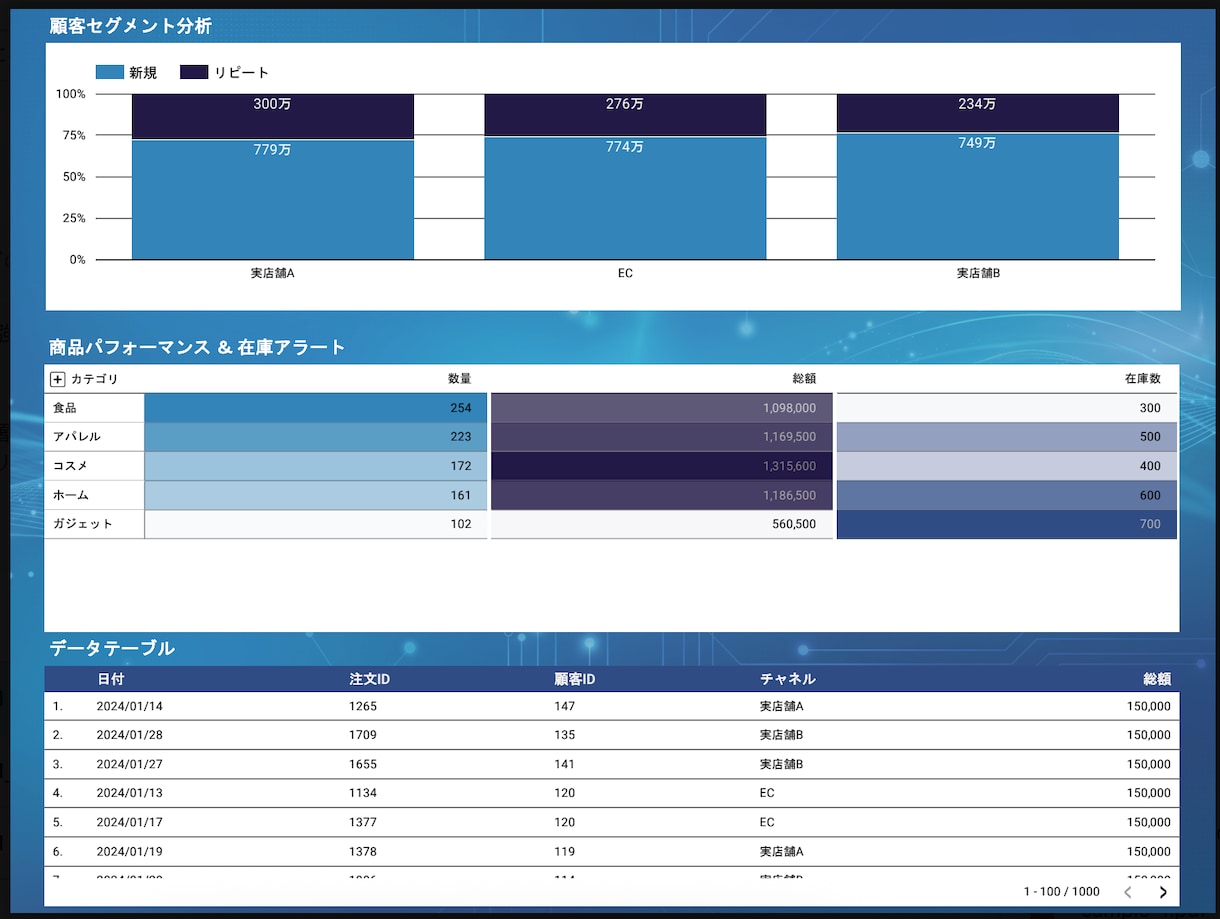Click the pagination text 1 - 100 / 1000
Viewport: 1220px width, 919px height.
pos(1062,892)
